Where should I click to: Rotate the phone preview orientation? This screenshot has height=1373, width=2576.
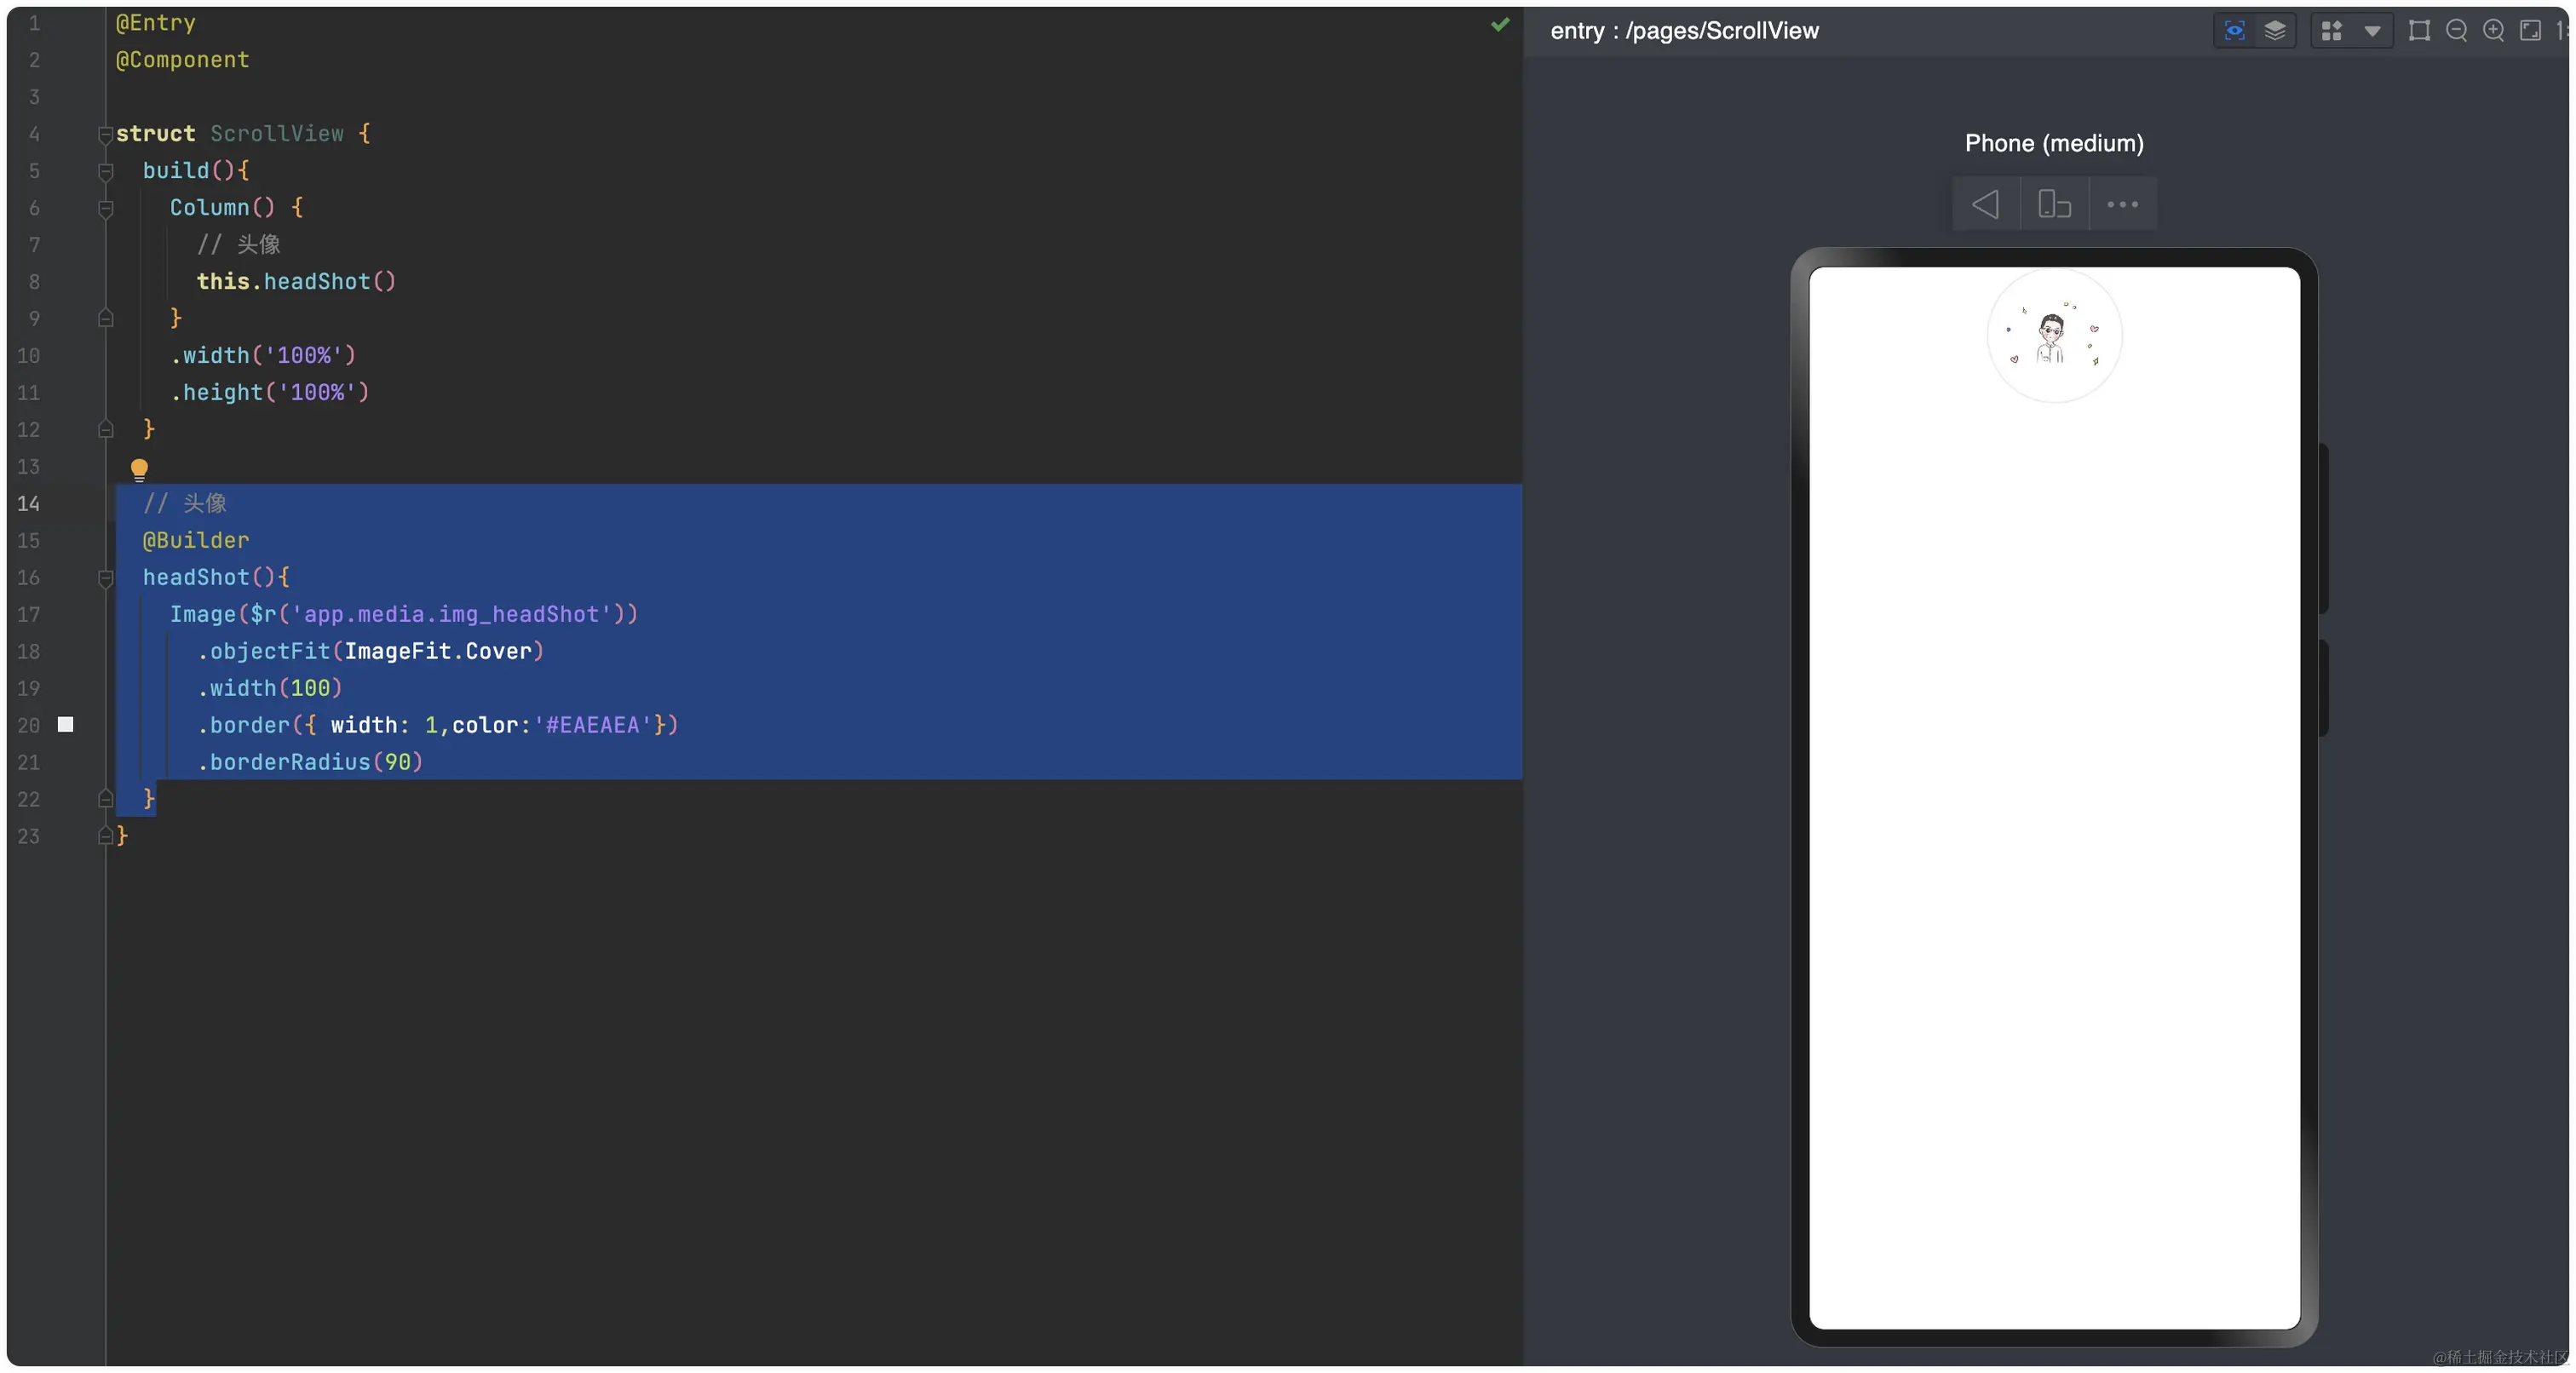click(2054, 204)
